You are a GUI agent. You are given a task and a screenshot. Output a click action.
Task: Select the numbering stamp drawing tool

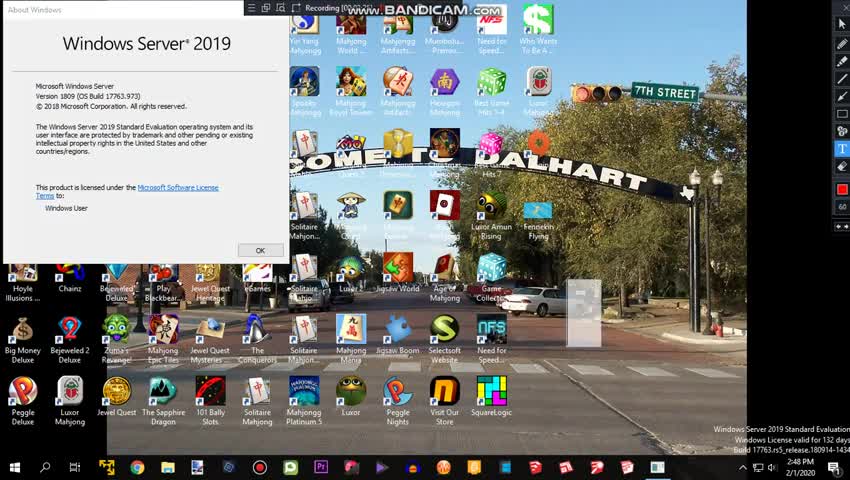[x=842, y=131]
